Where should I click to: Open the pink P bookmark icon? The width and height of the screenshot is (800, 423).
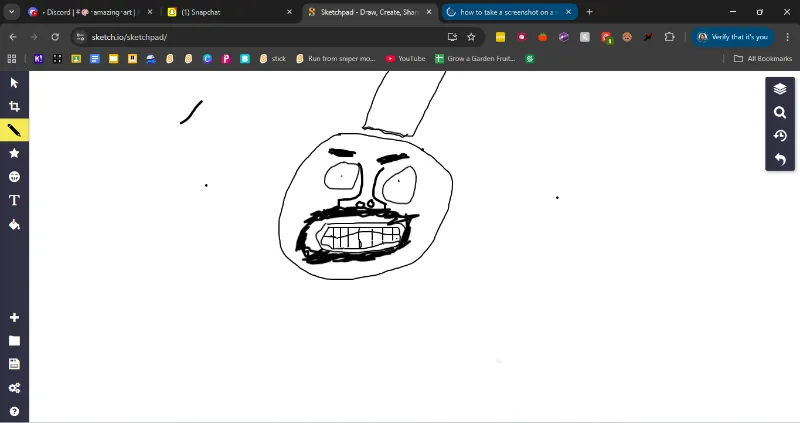(226, 59)
